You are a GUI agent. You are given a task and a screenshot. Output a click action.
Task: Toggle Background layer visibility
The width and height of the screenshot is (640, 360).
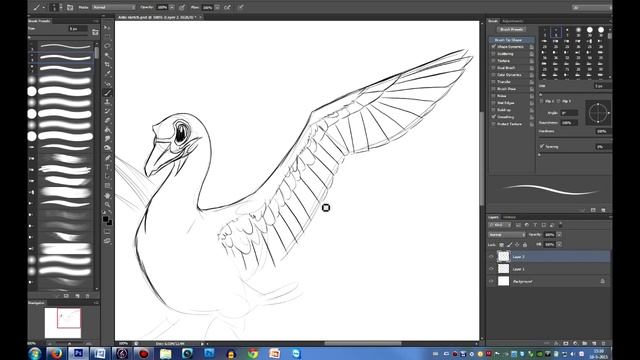pyautogui.click(x=491, y=281)
